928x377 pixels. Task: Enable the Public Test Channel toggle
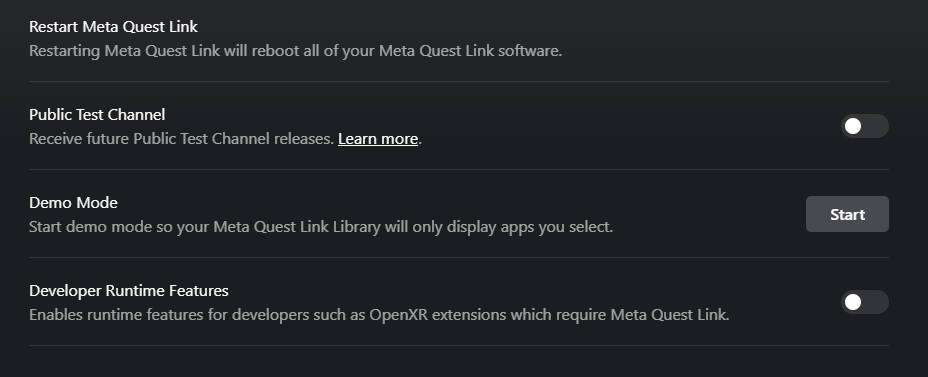[x=865, y=126]
